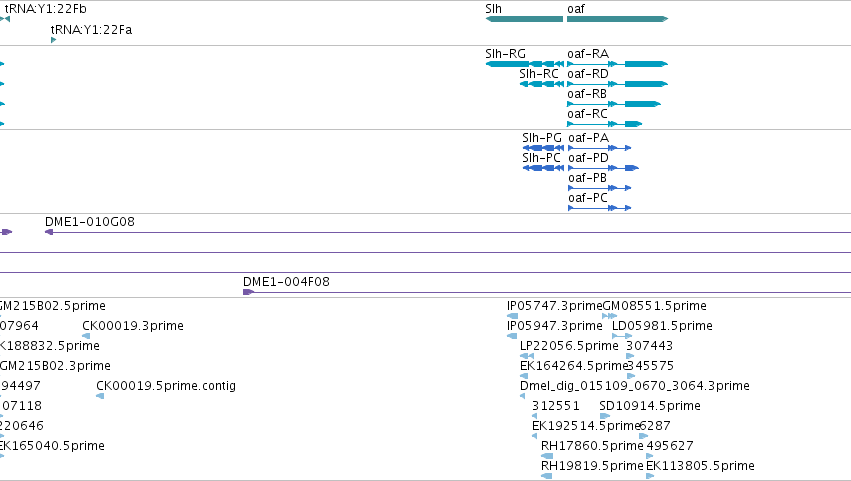The image size is (851, 481).
Task: Open the RH19819.5prime EST label
Action: pyautogui.click(x=592, y=466)
